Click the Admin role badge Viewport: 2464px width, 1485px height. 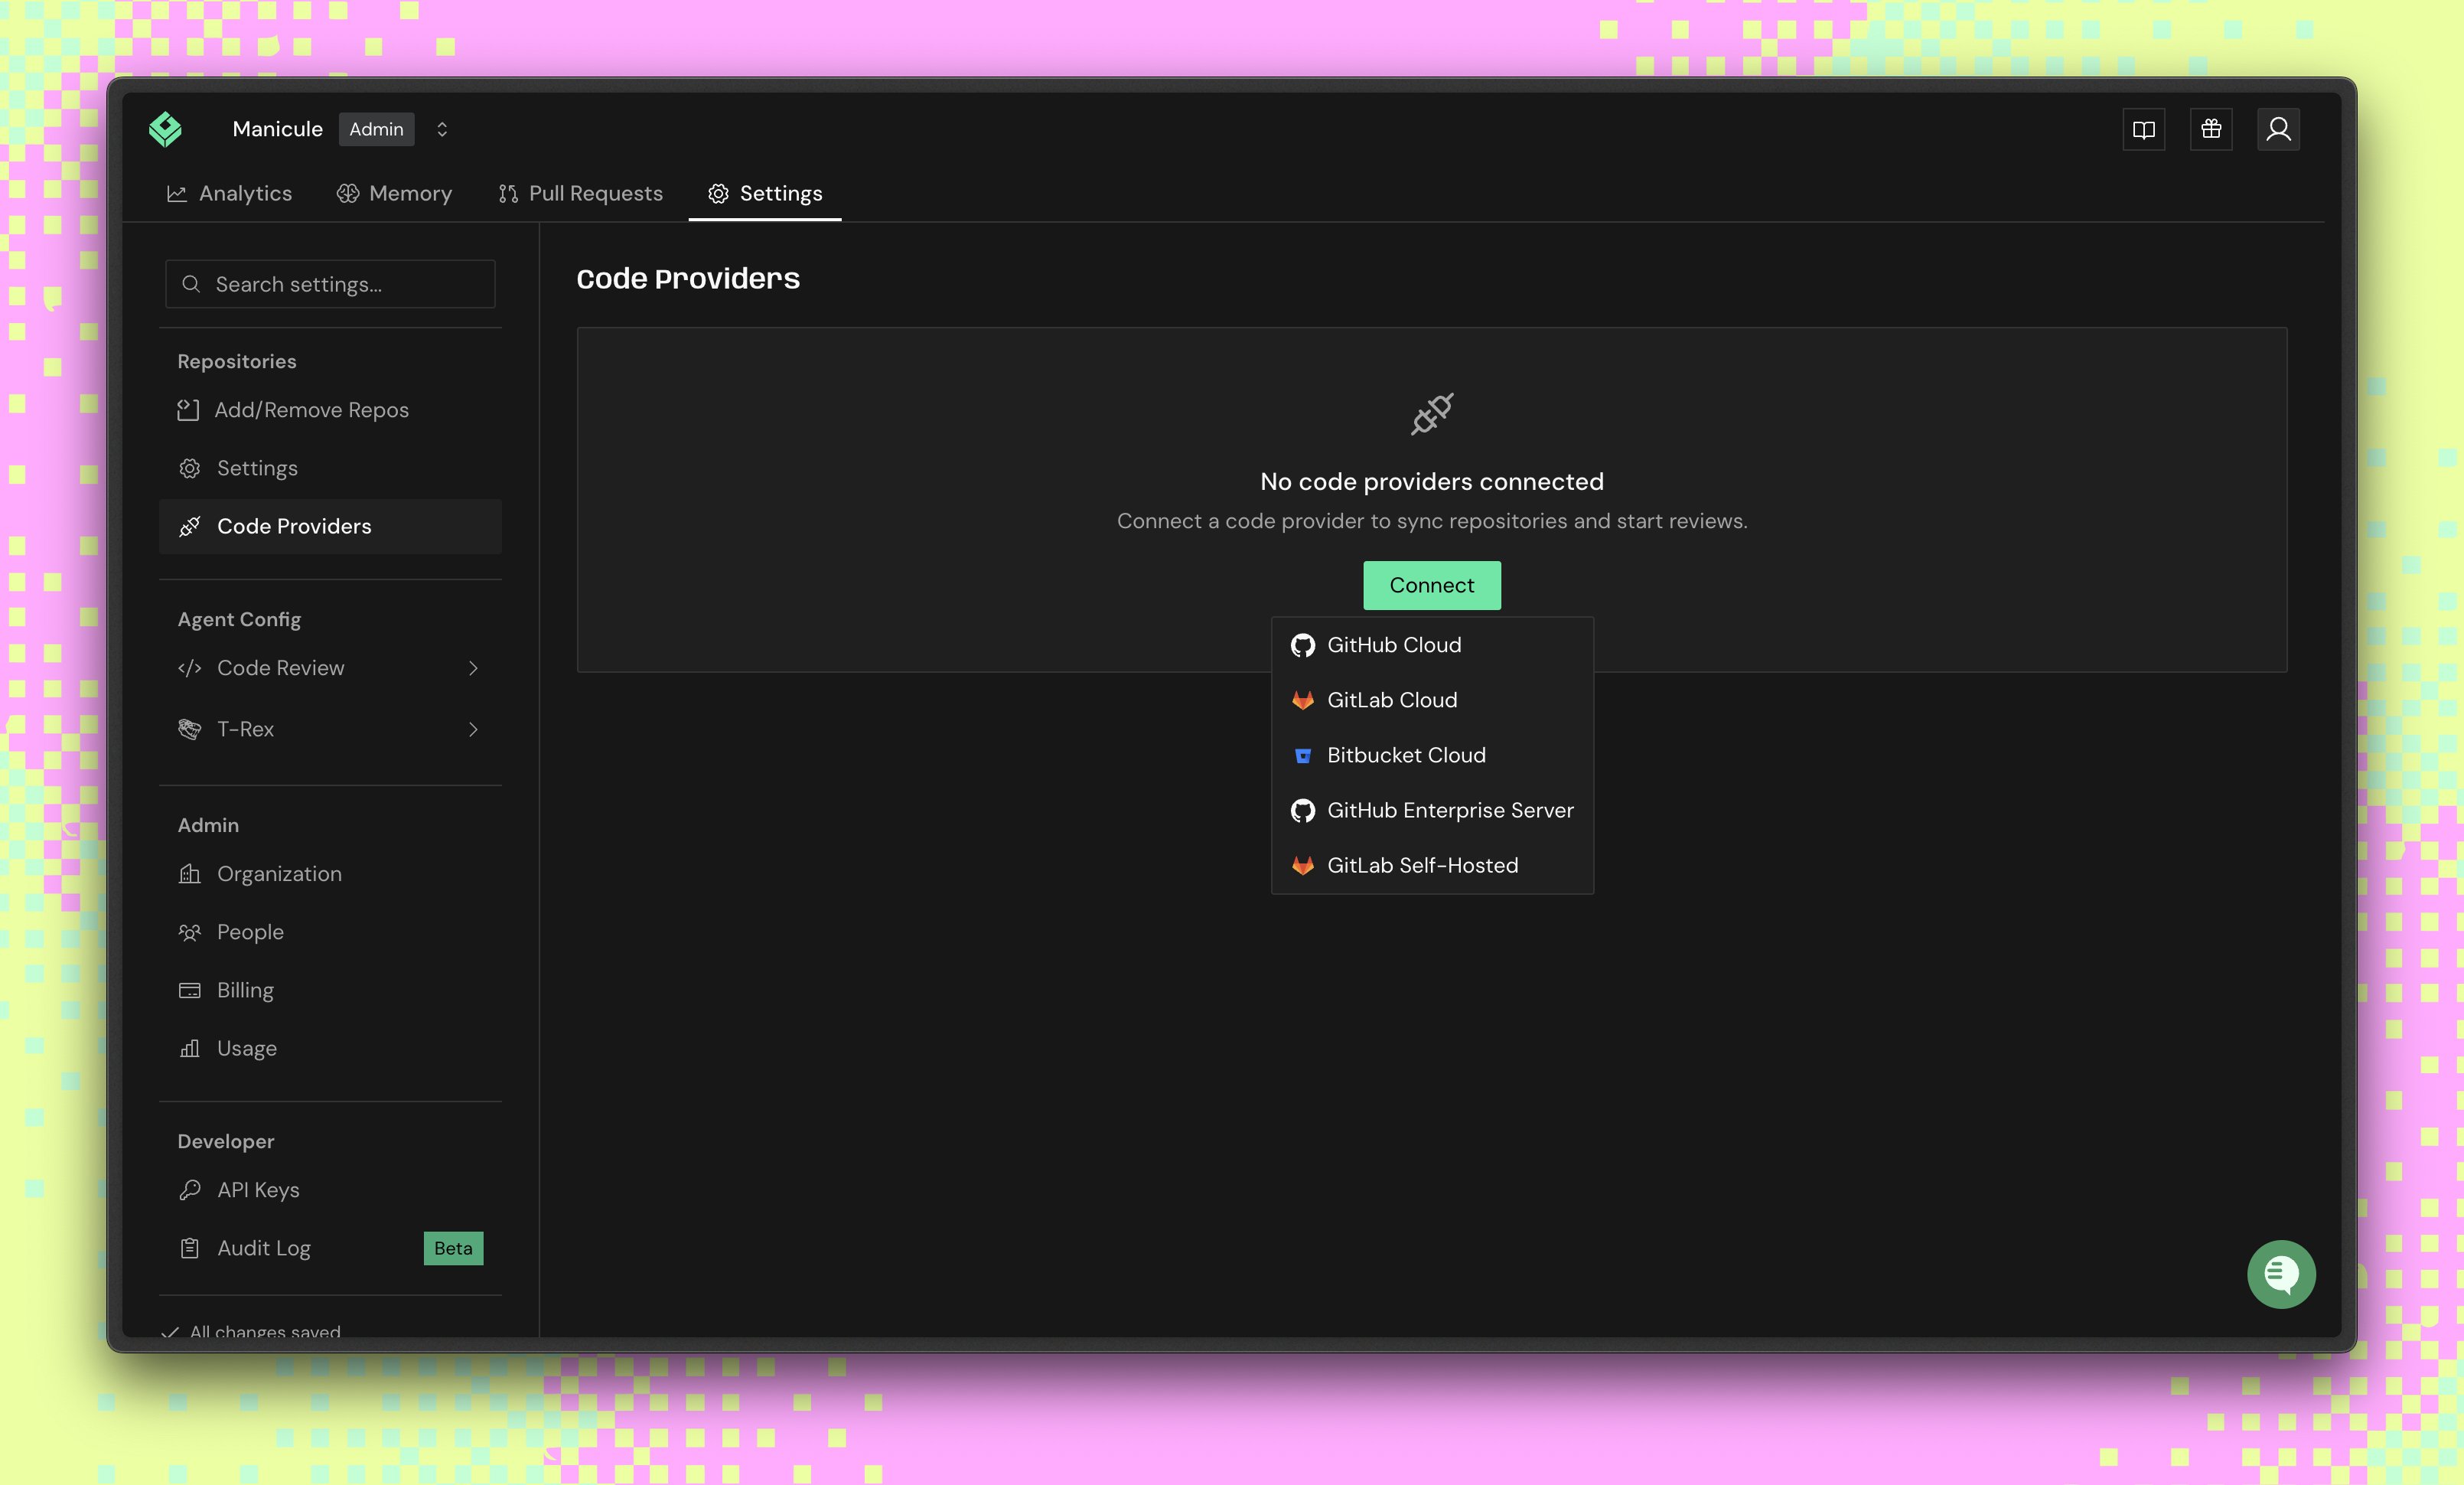376,129
